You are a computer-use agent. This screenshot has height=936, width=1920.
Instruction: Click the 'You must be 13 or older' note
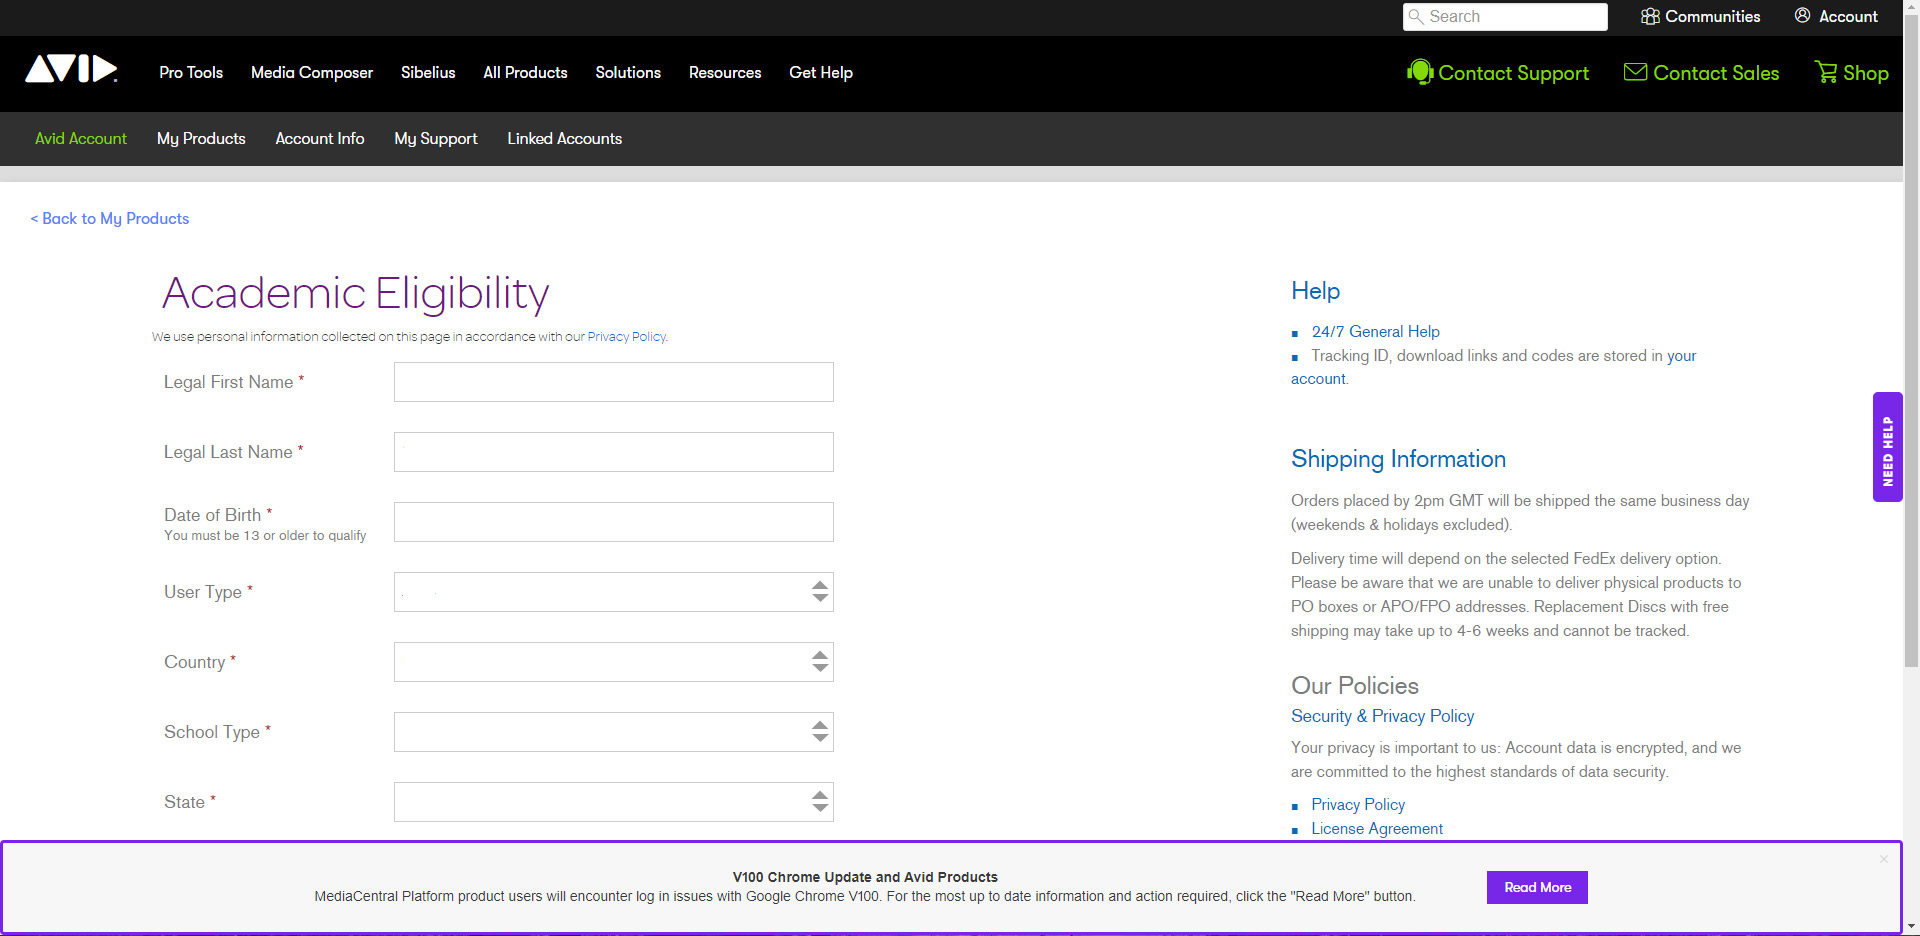pos(265,536)
